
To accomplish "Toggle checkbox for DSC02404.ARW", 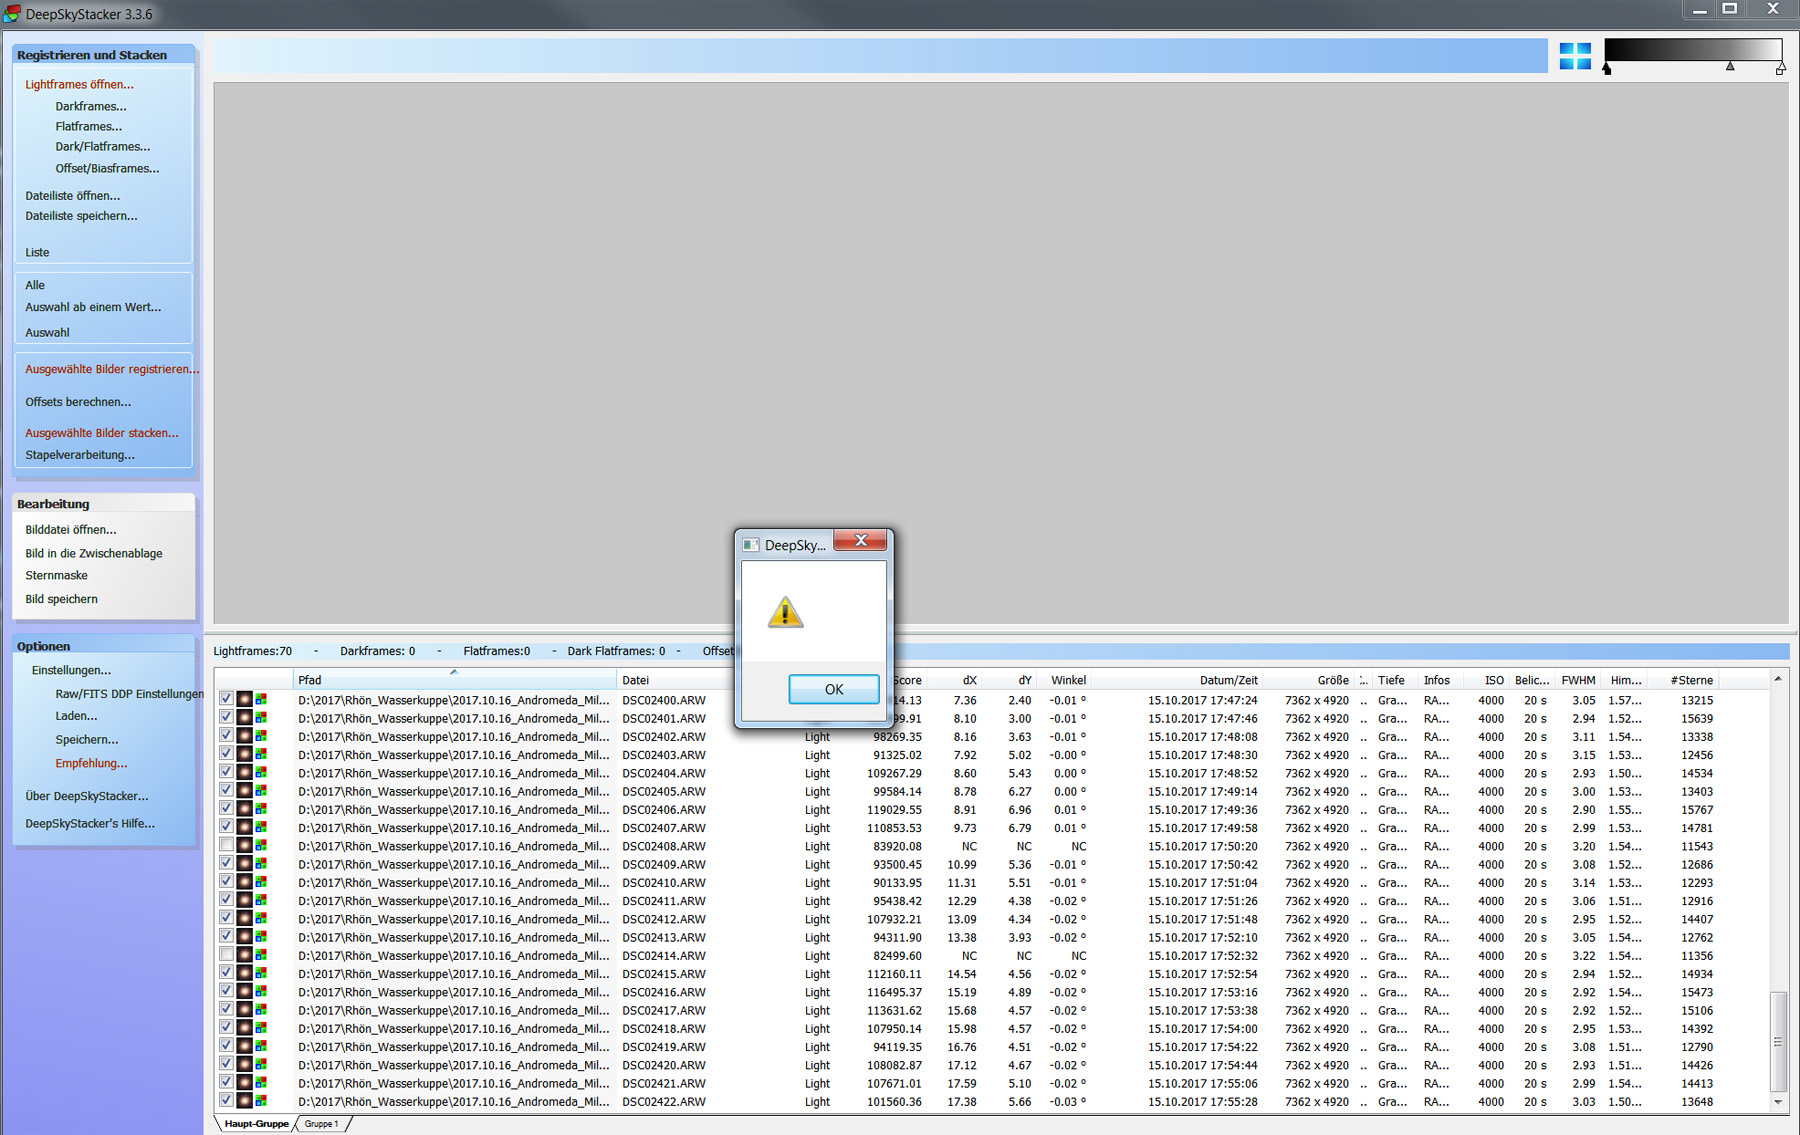I will point(226,772).
